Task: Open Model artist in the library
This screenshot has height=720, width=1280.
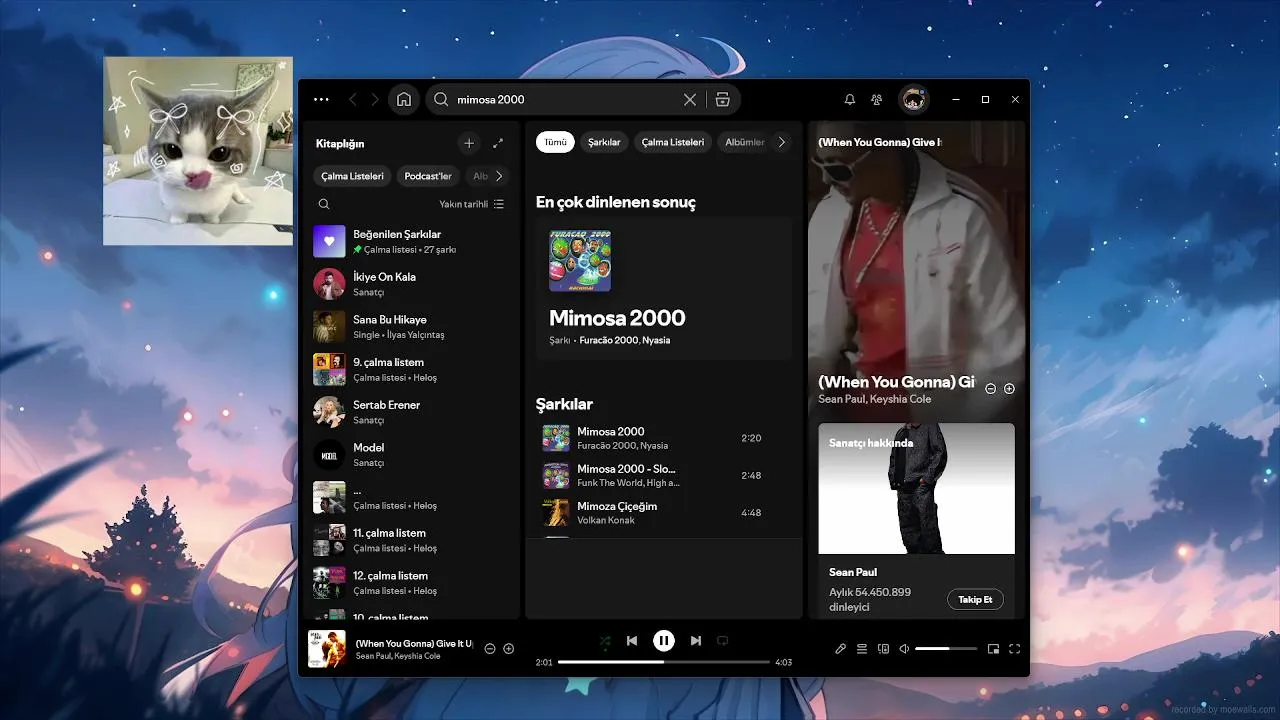Action: (x=410, y=455)
